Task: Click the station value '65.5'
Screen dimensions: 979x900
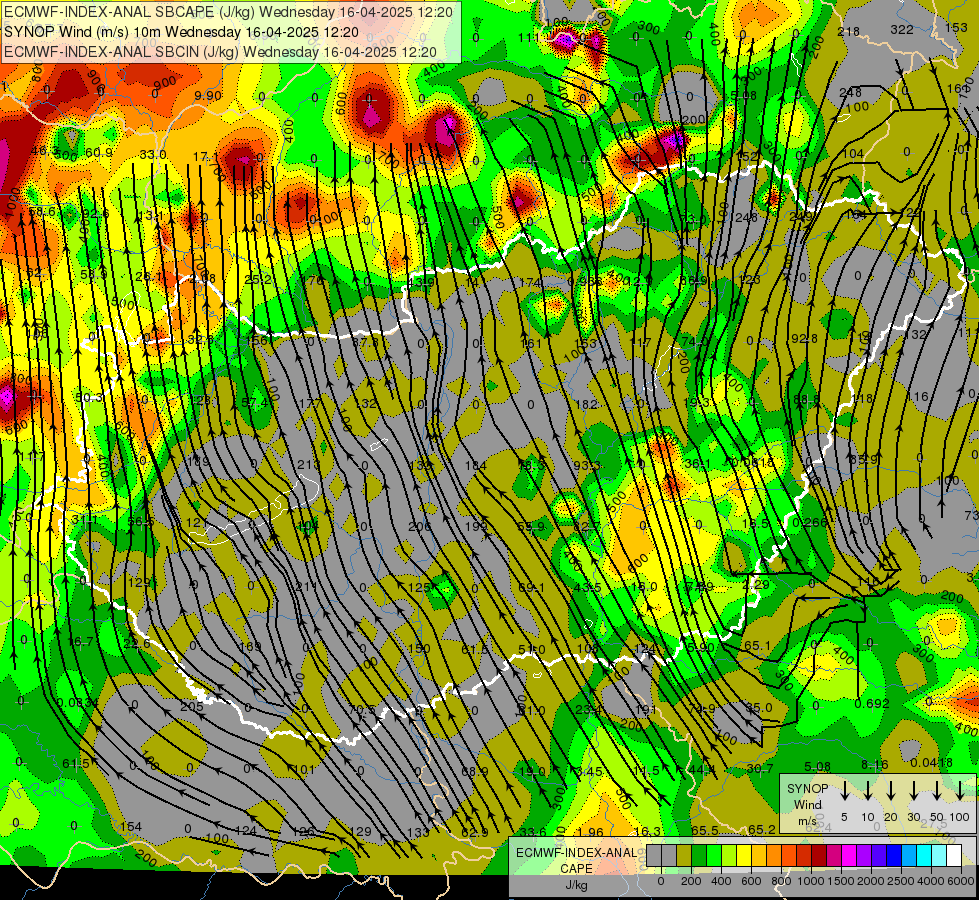Action: [x=704, y=830]
